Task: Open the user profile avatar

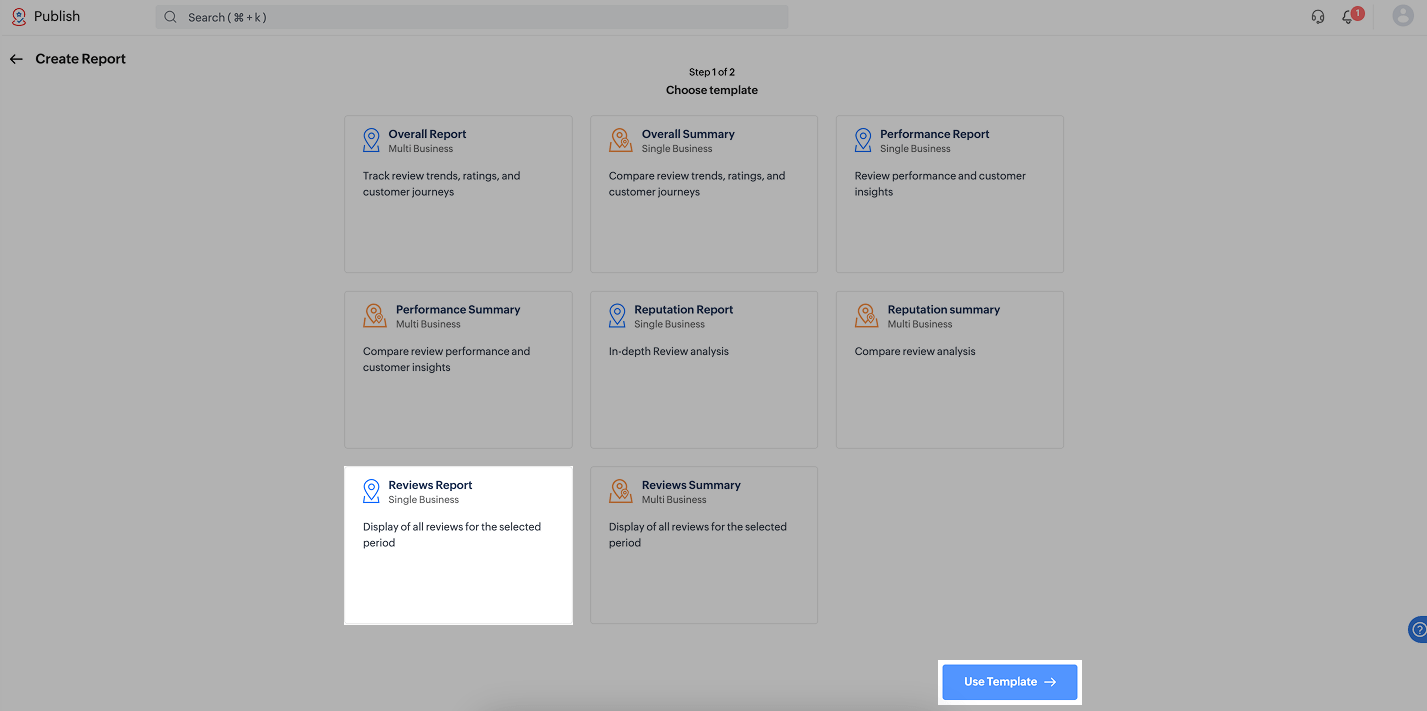Action: click(1403, 16)
